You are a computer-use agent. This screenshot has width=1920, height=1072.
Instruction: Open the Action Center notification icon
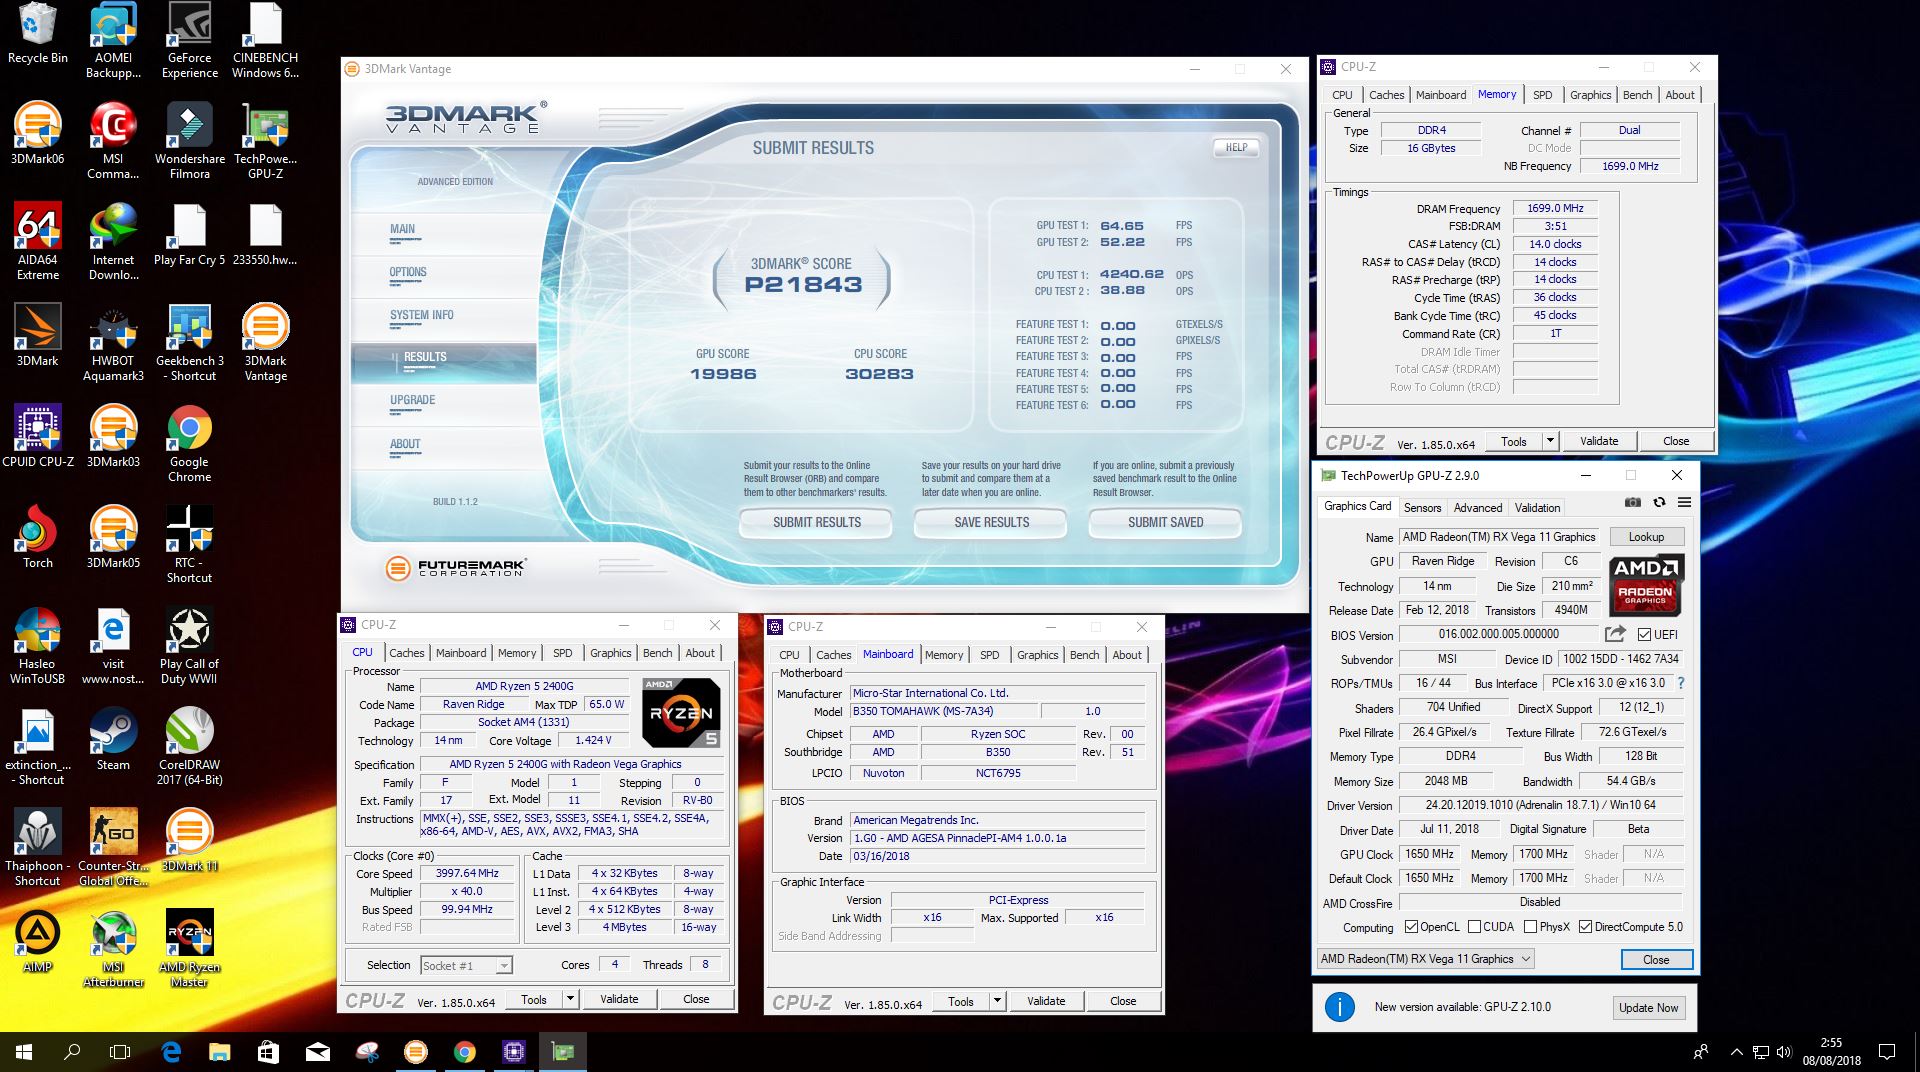click(1886, 1052)
